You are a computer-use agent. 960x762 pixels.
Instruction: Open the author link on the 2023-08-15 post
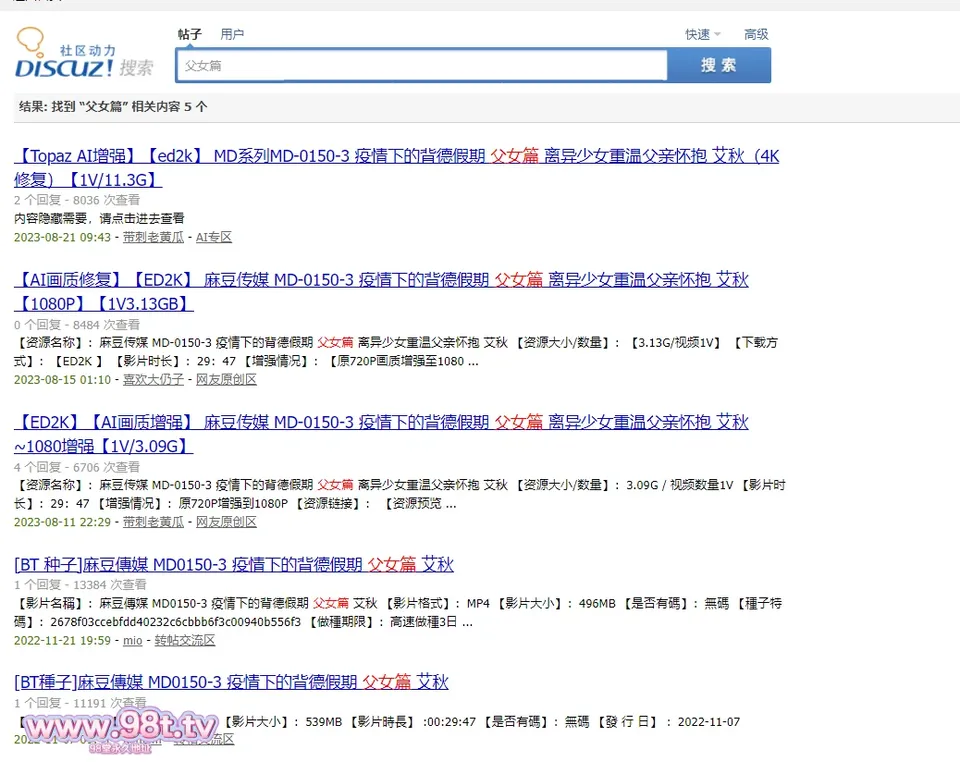[x=153, y=379]
